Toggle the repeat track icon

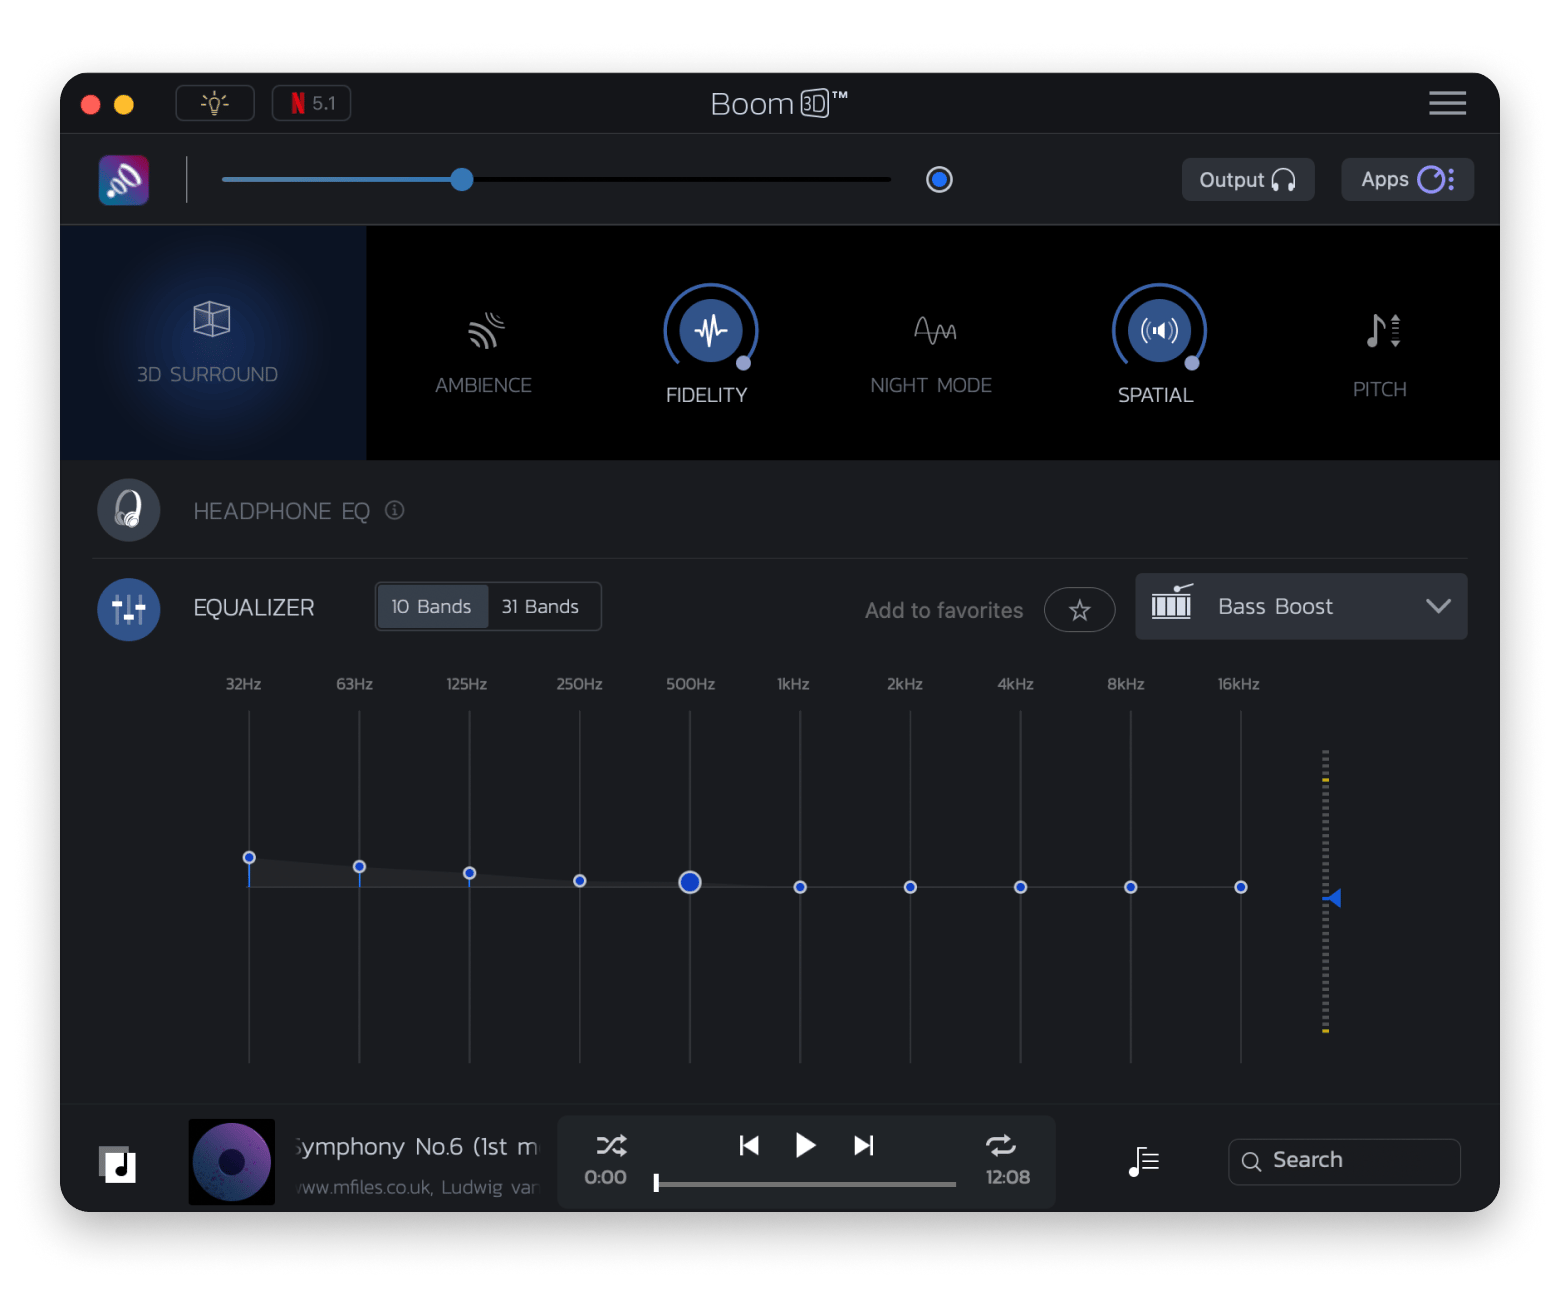click(x=1000, y=1145)
